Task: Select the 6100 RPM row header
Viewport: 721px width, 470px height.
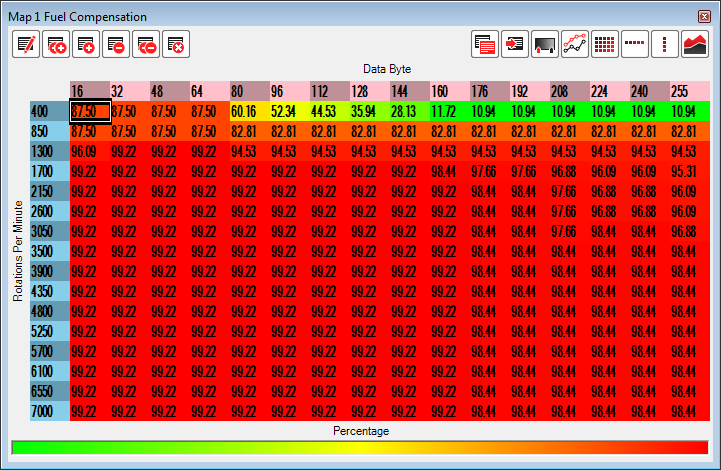Action: point(50,372)
